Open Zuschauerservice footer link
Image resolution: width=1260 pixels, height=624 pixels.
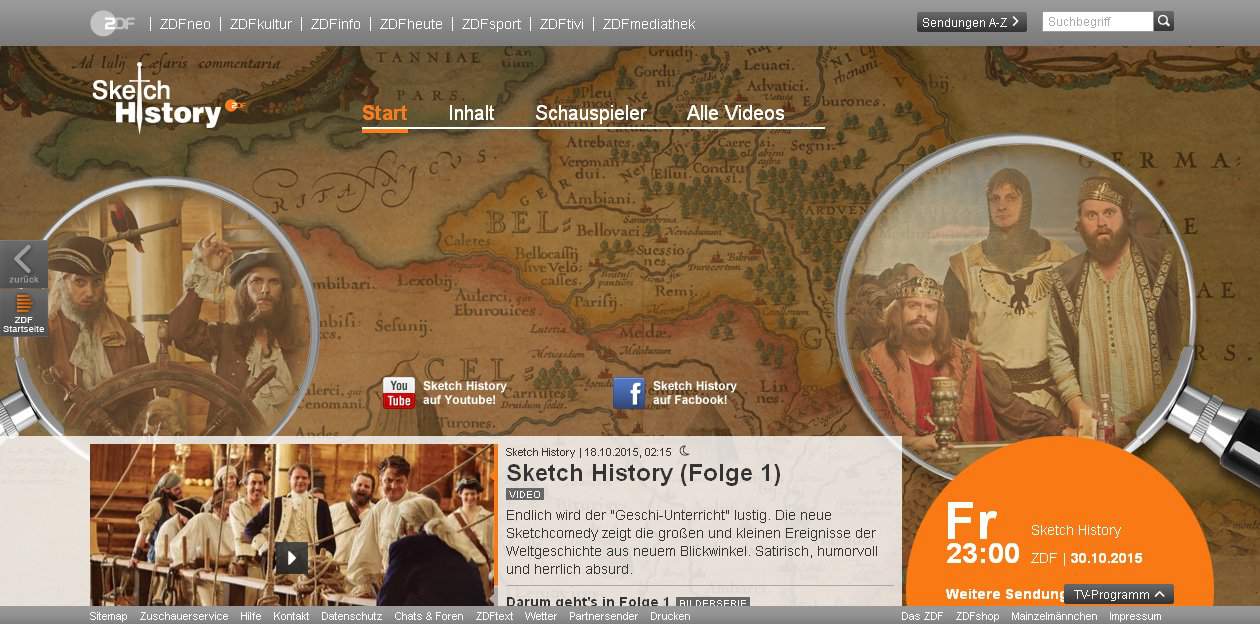point(184,616)
